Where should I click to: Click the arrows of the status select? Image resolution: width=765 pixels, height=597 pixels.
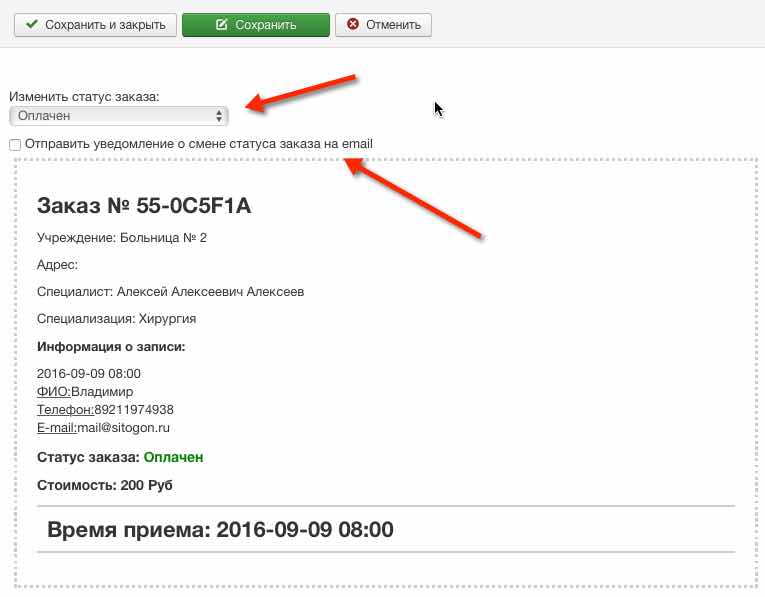click(219, 116)
